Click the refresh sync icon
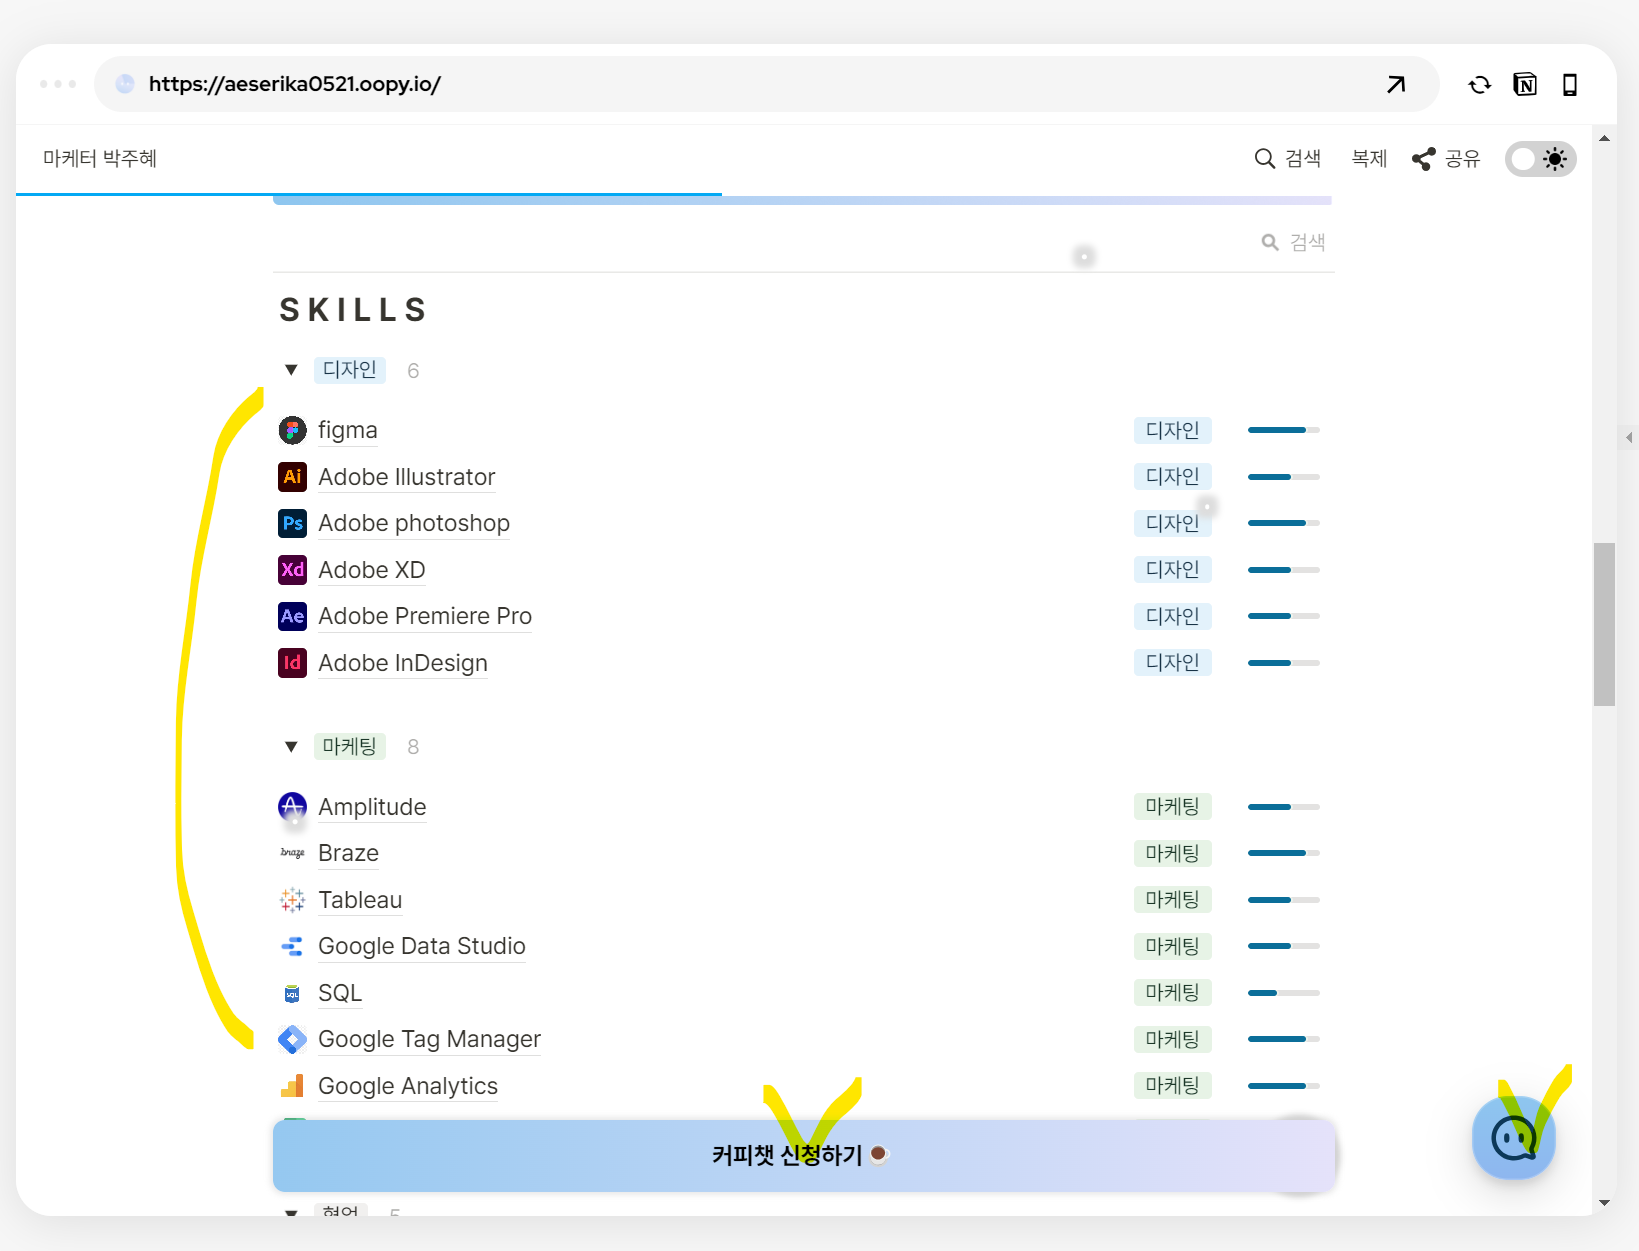The image size is (1639, 1251). 1480,85
